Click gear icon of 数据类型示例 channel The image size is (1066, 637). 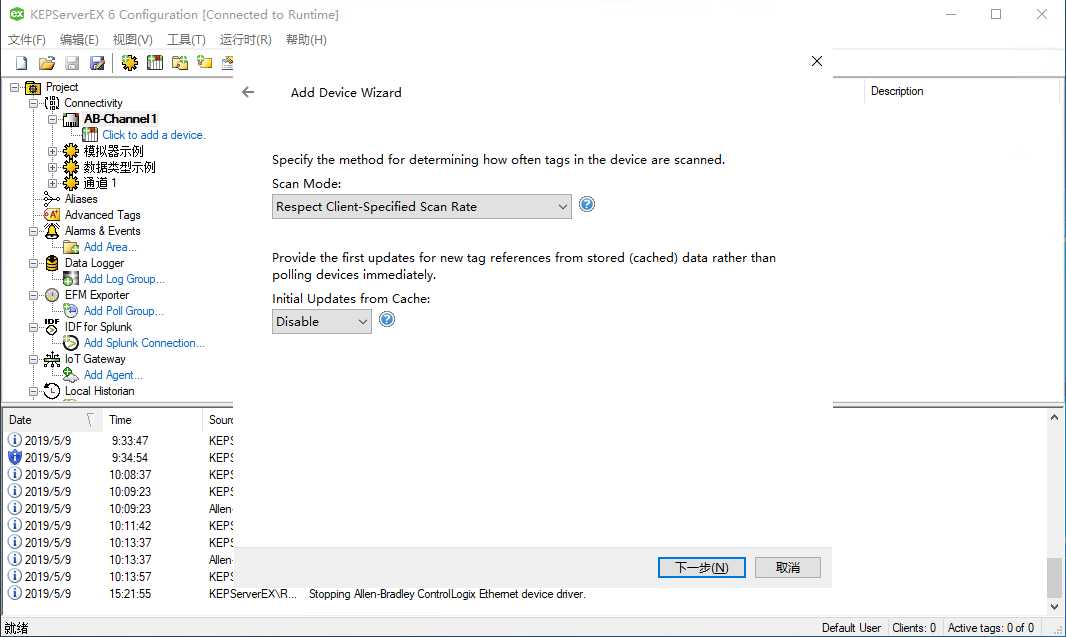[x=71, y=167]
